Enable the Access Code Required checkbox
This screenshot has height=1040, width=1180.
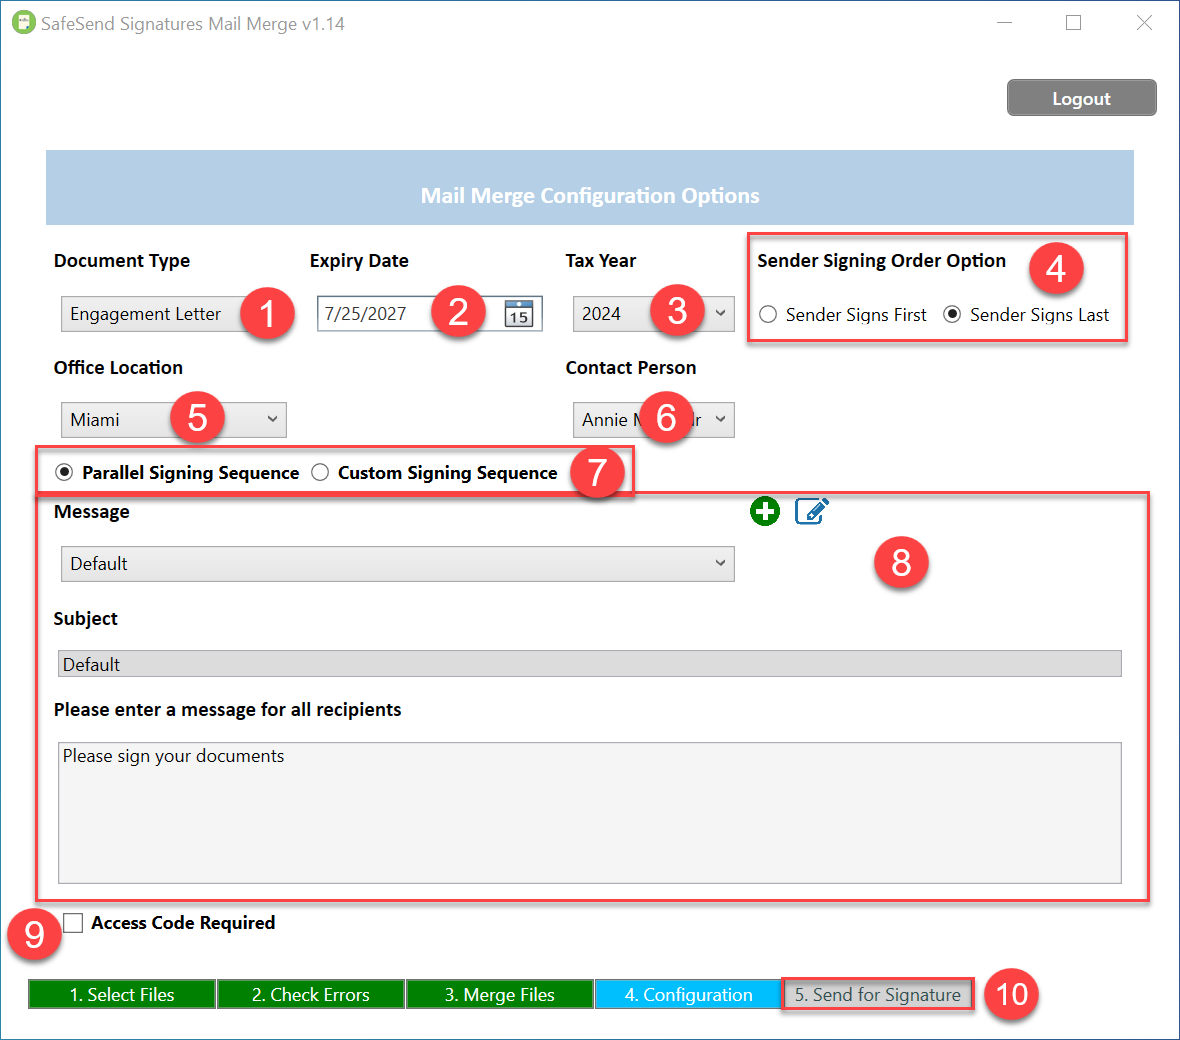click(x=73, y=923)
